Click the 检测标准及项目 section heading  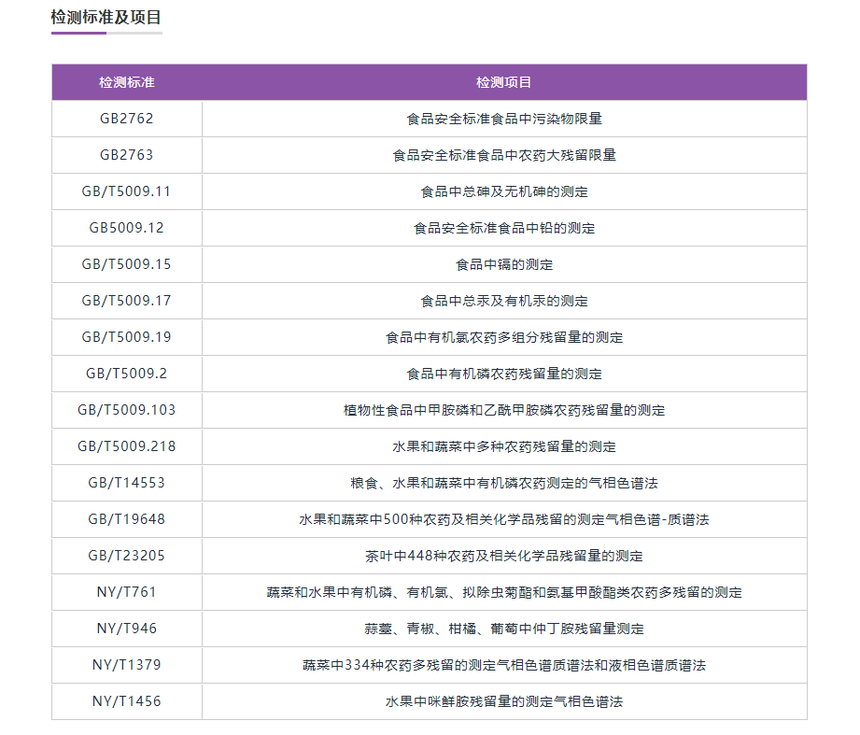tap(106, 17)
